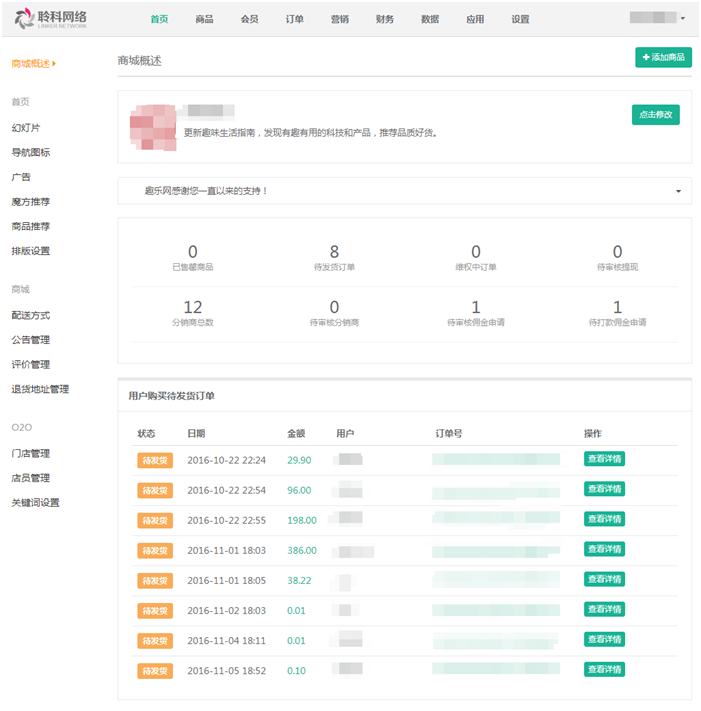Expand the 趣乐网 notice dropdown
This screenshot has height=711, width=701.
[x=678, y=190]
